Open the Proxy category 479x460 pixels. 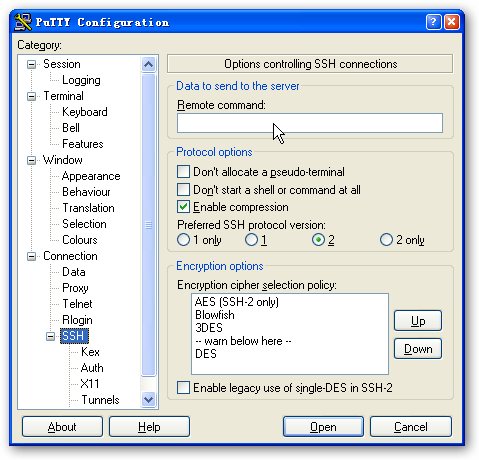click(75, 288)
